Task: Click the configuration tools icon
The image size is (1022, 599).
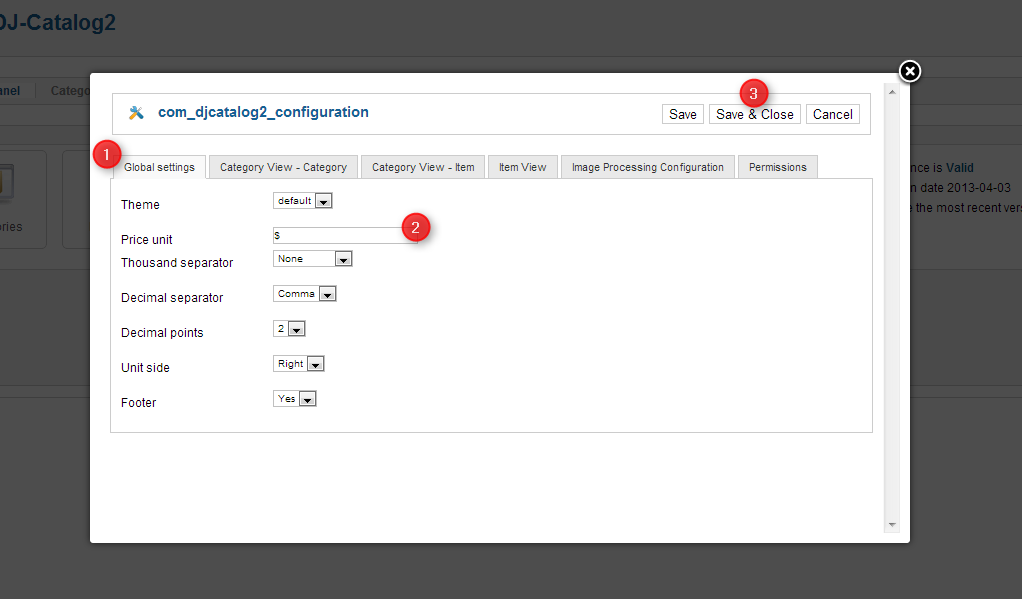Action: click(x=136, y=113)
